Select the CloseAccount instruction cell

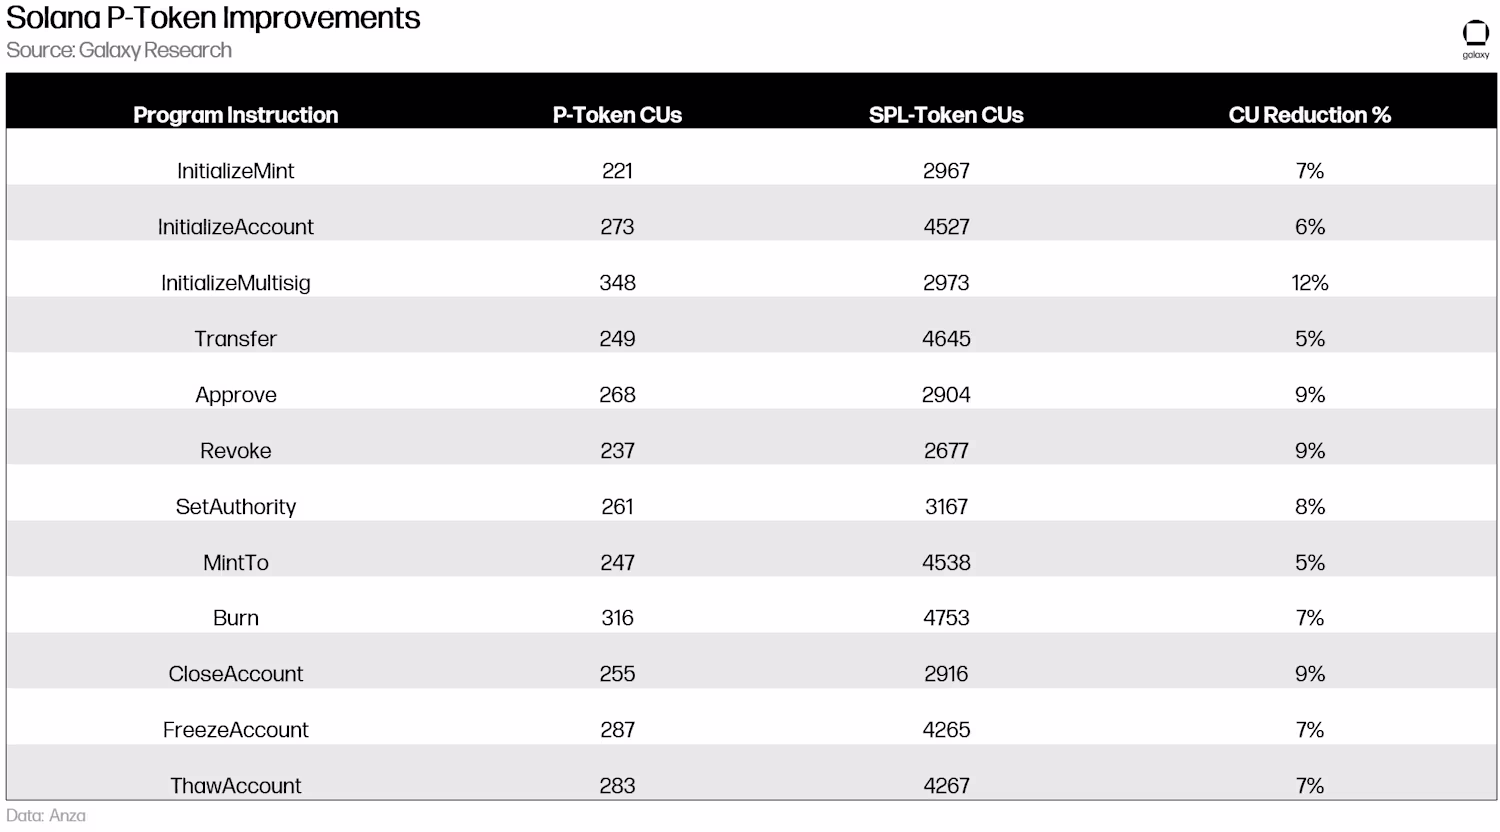pos(235,674)
